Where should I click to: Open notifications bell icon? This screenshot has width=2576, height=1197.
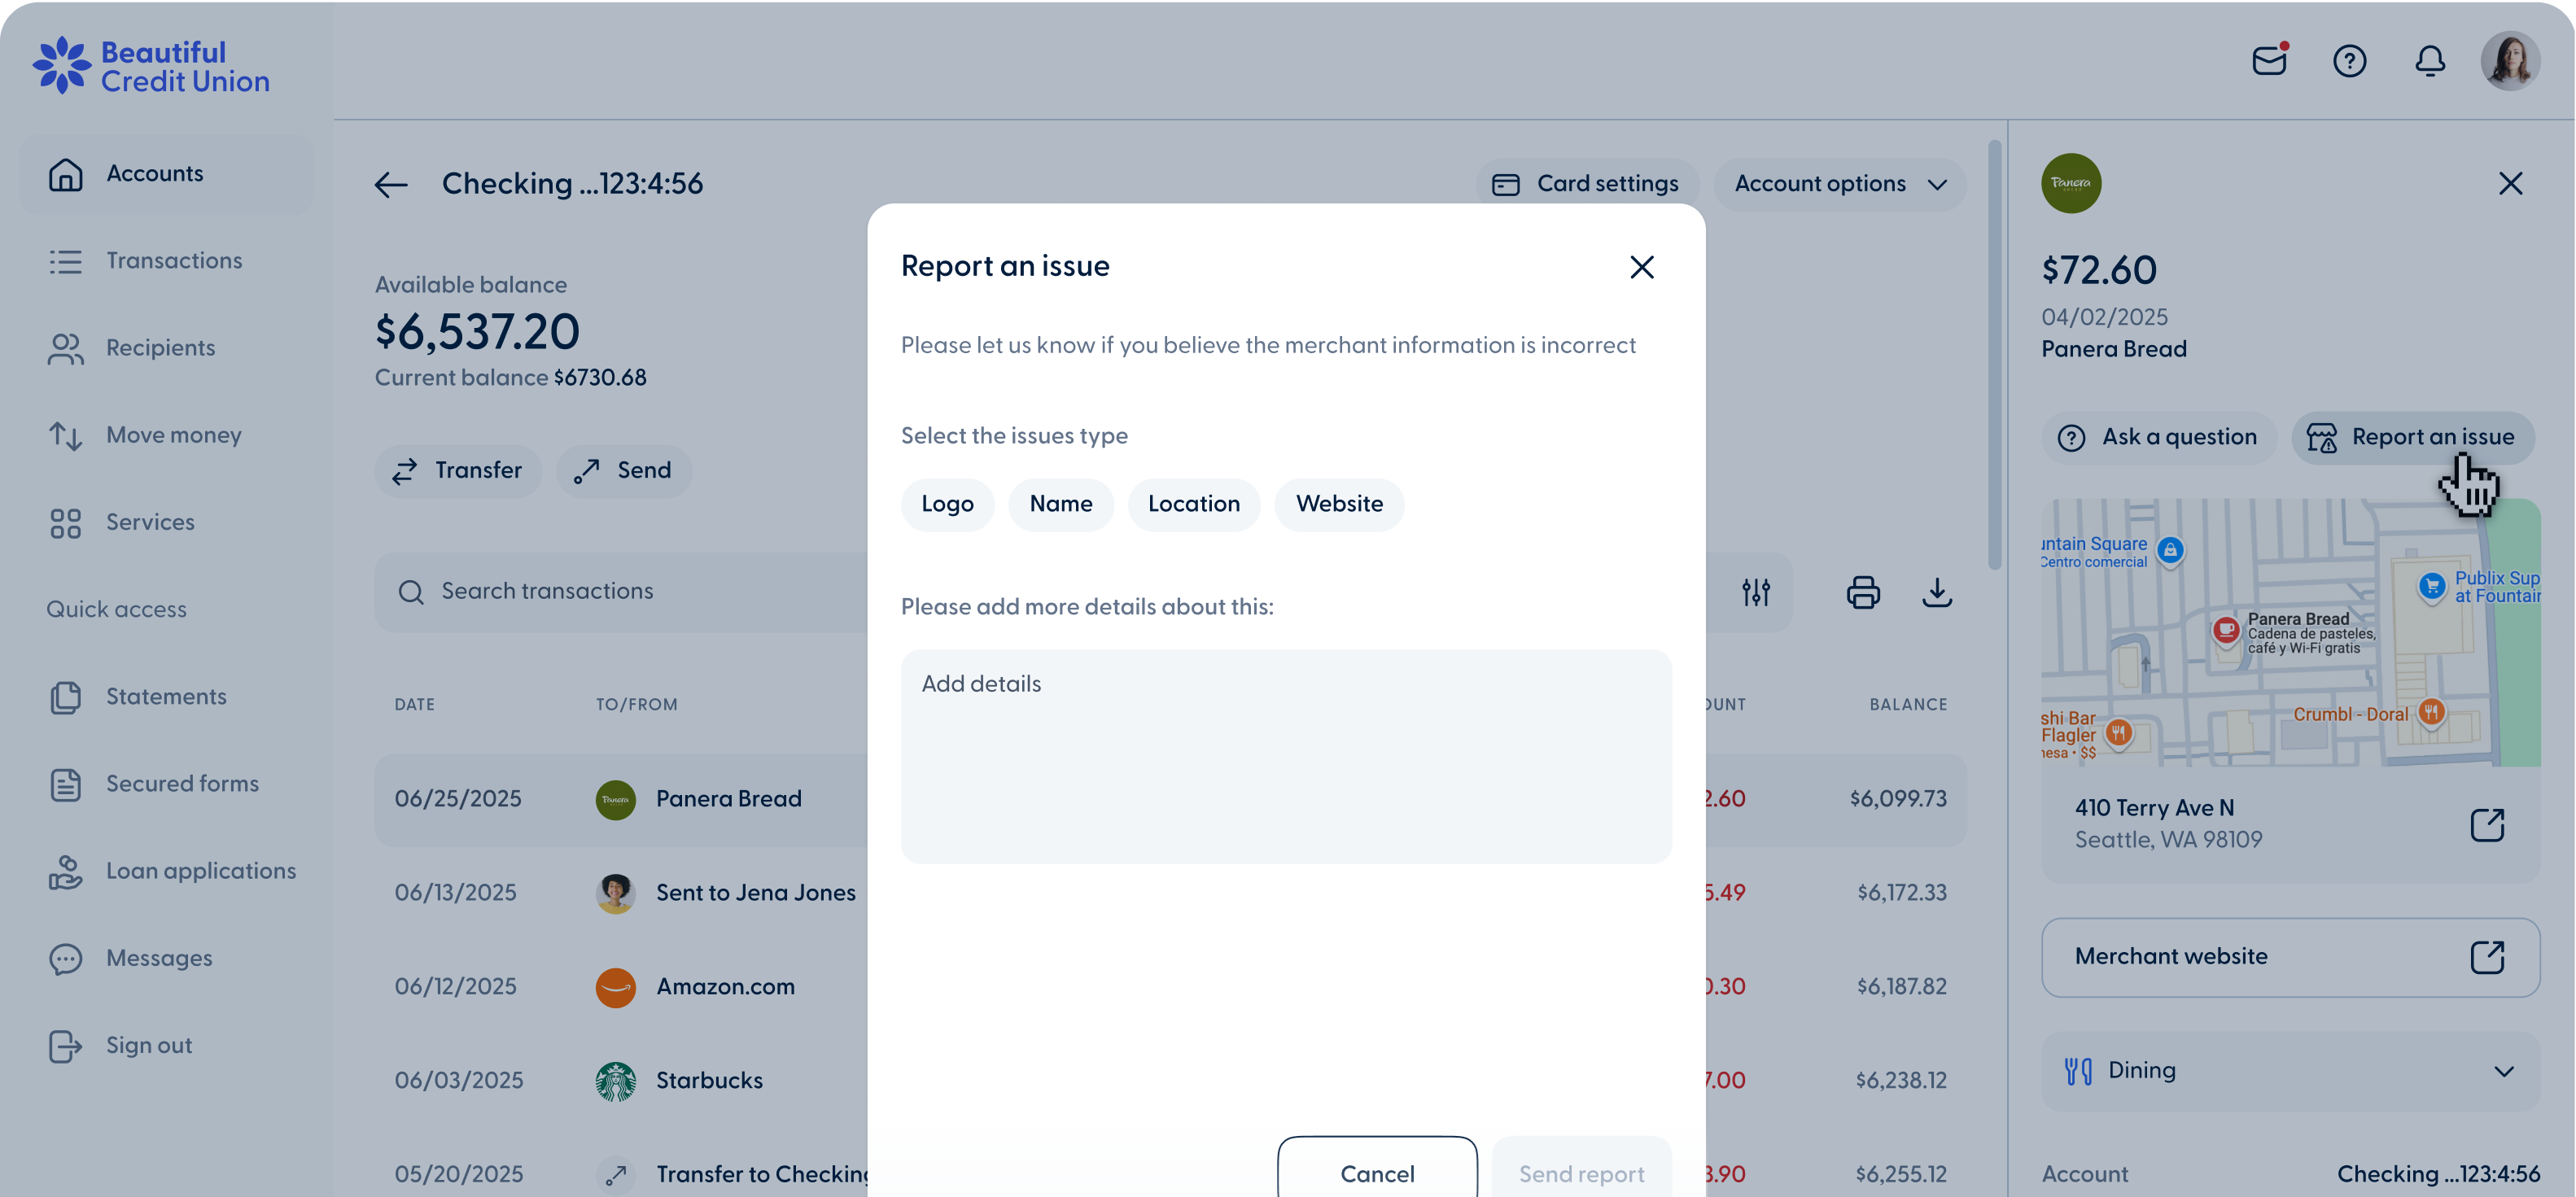coord(2430,61)
